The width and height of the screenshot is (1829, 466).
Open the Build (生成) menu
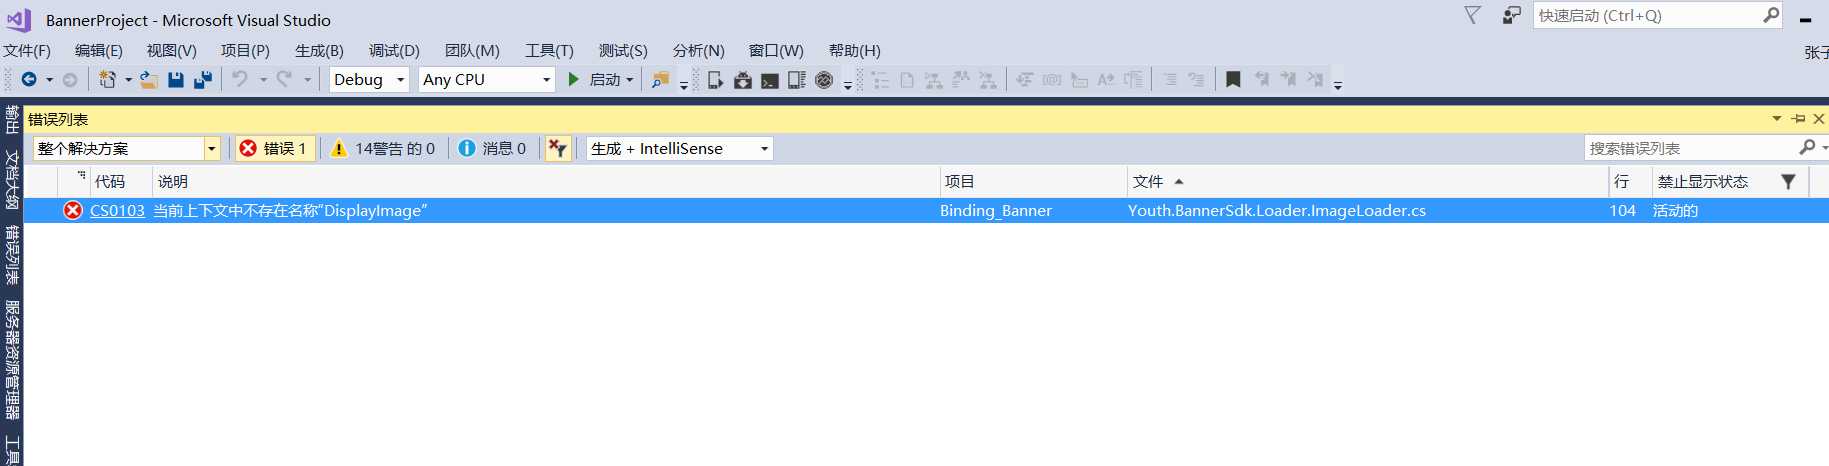point(319,50)
